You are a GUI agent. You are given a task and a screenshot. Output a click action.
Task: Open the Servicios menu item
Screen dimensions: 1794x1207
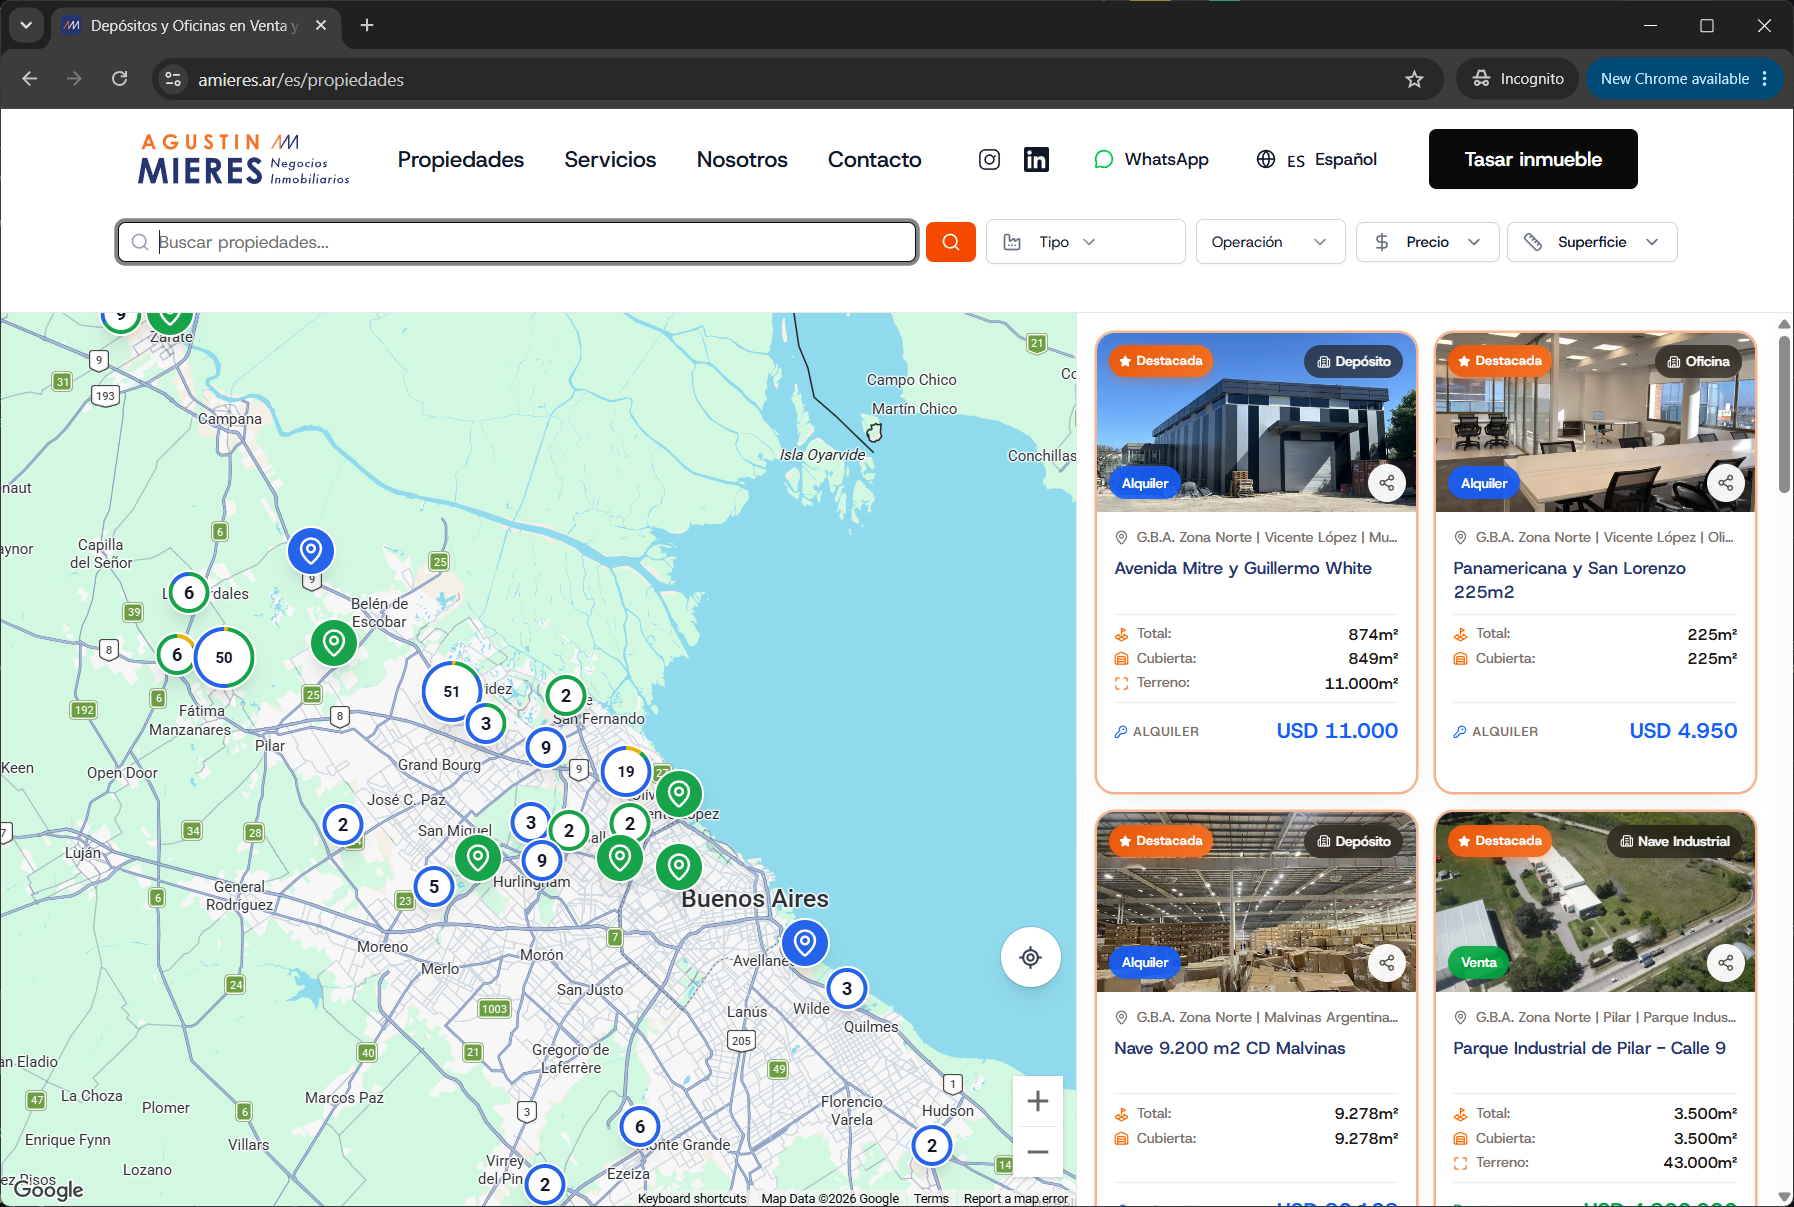coord(610,160)
